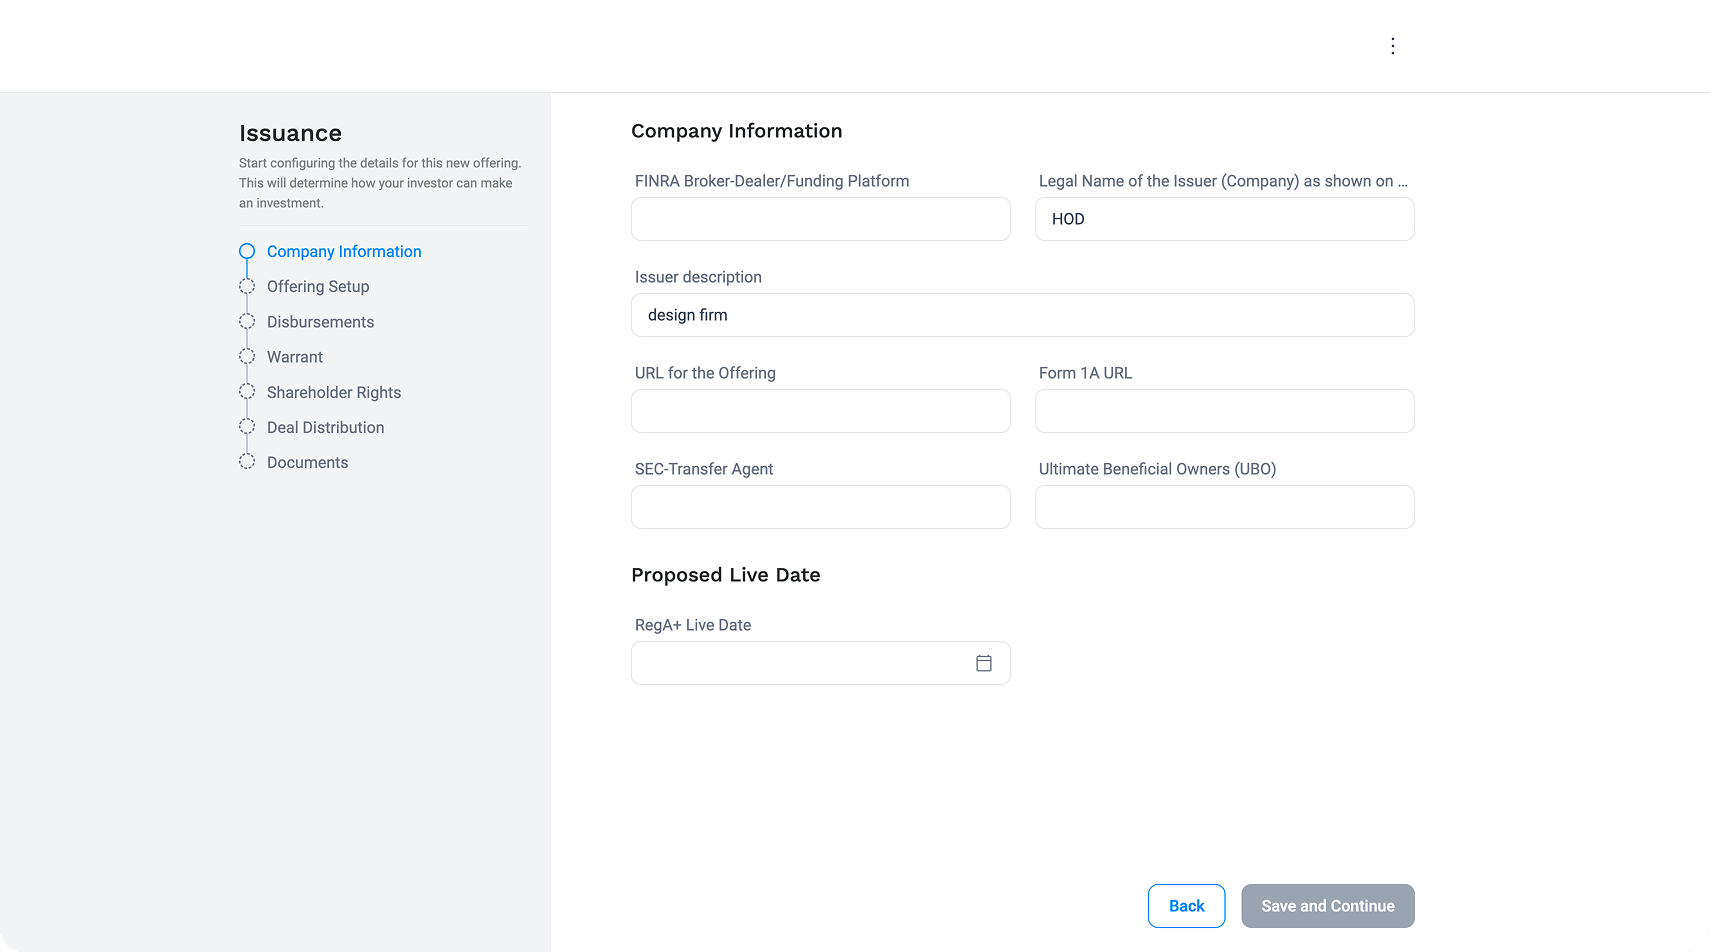Image resolution: width=1710 pixels, height=952 pixels.
Task: Open calendar picker for RegA+ Live Date
Action: tap(984, 663)
